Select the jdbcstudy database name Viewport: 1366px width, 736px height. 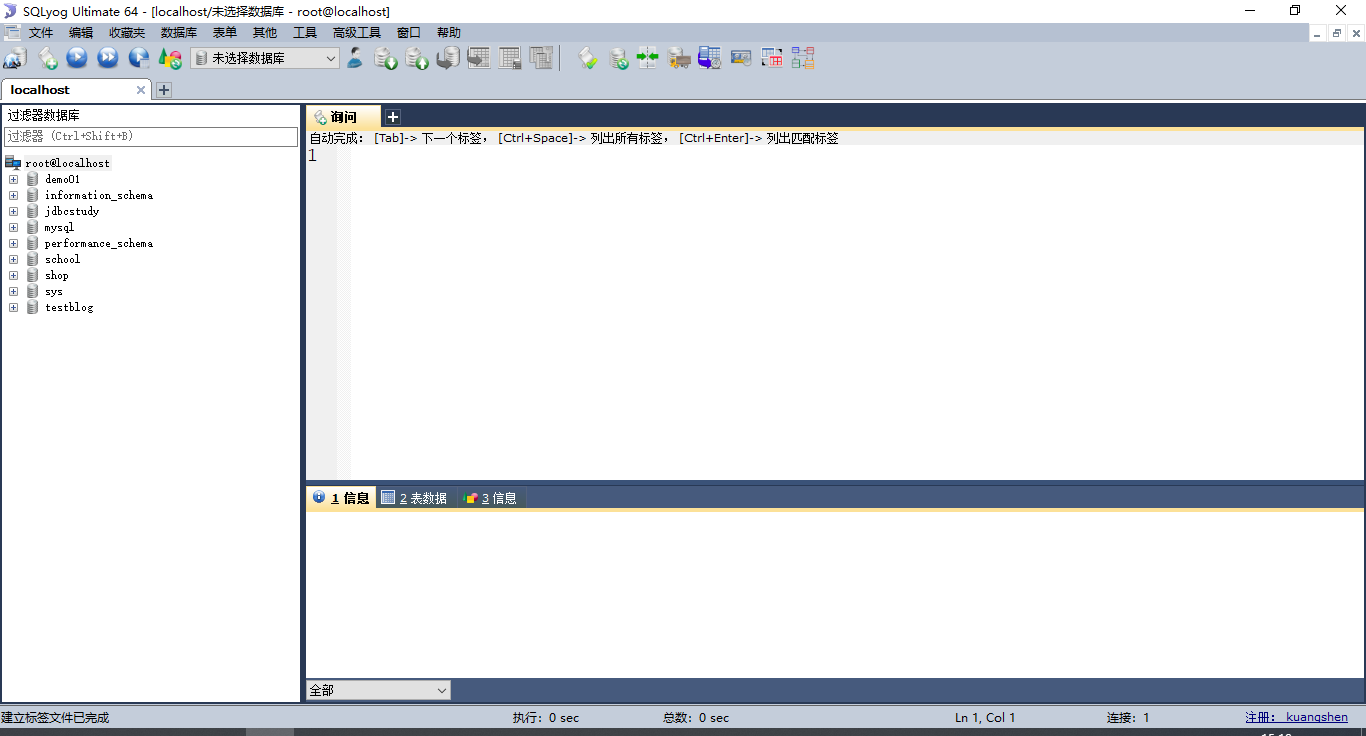[72, 211]
